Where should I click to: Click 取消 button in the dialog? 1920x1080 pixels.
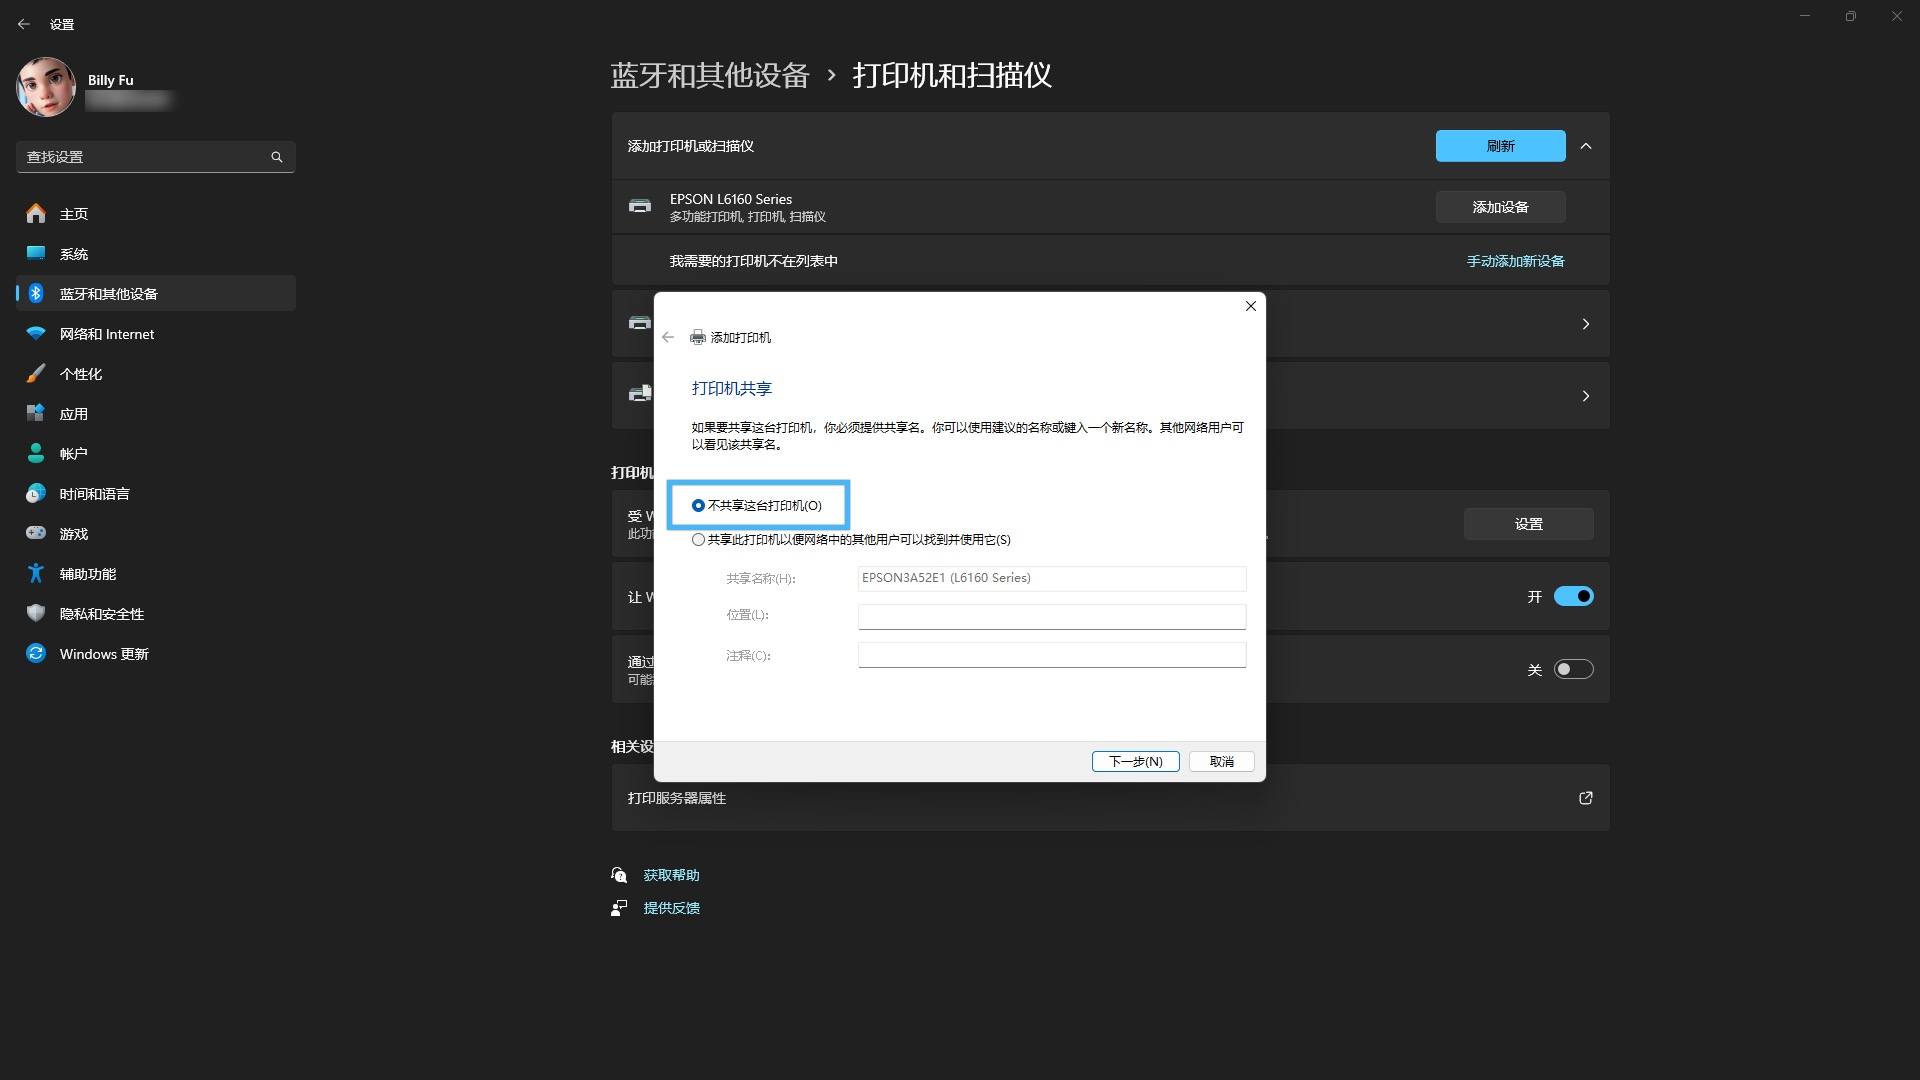tap(1221, 762)
